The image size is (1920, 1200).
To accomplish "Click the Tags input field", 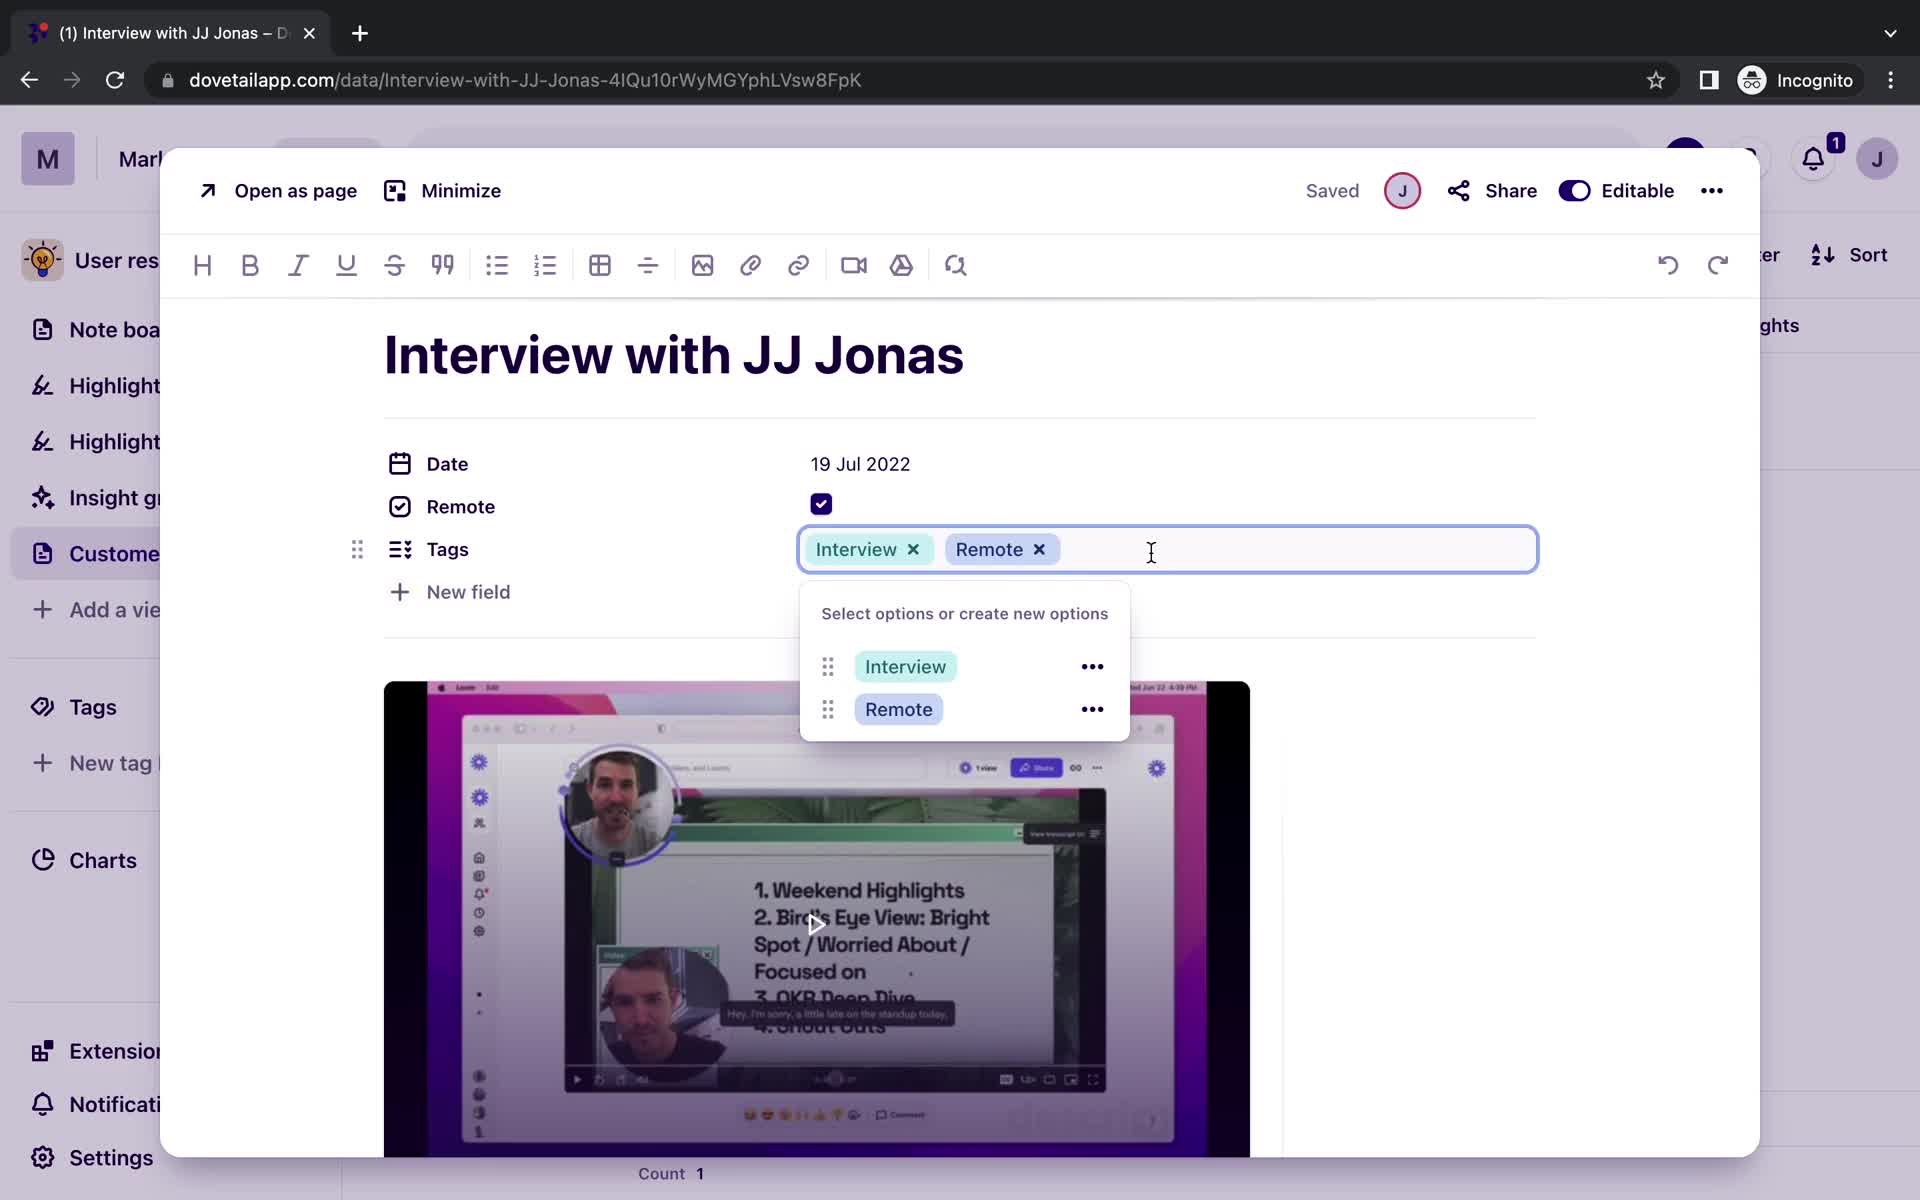I will (x=1151, y=549).
